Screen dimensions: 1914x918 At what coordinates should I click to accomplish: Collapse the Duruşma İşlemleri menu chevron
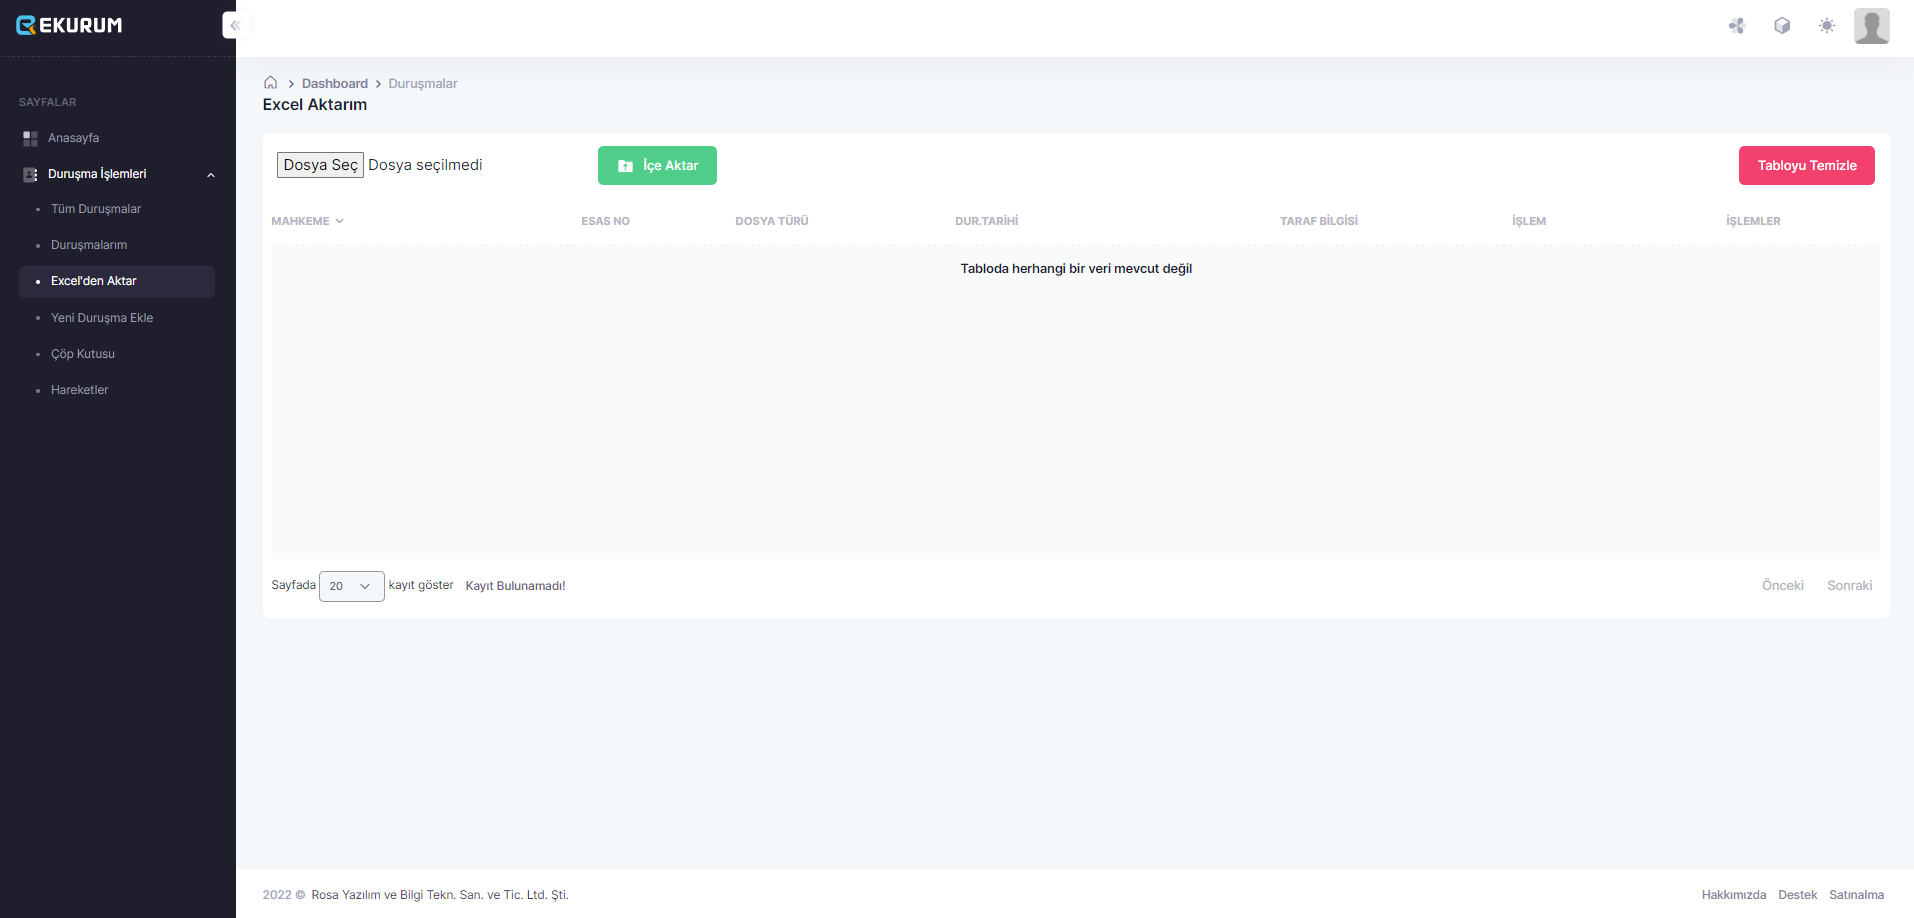pos(211,175)
